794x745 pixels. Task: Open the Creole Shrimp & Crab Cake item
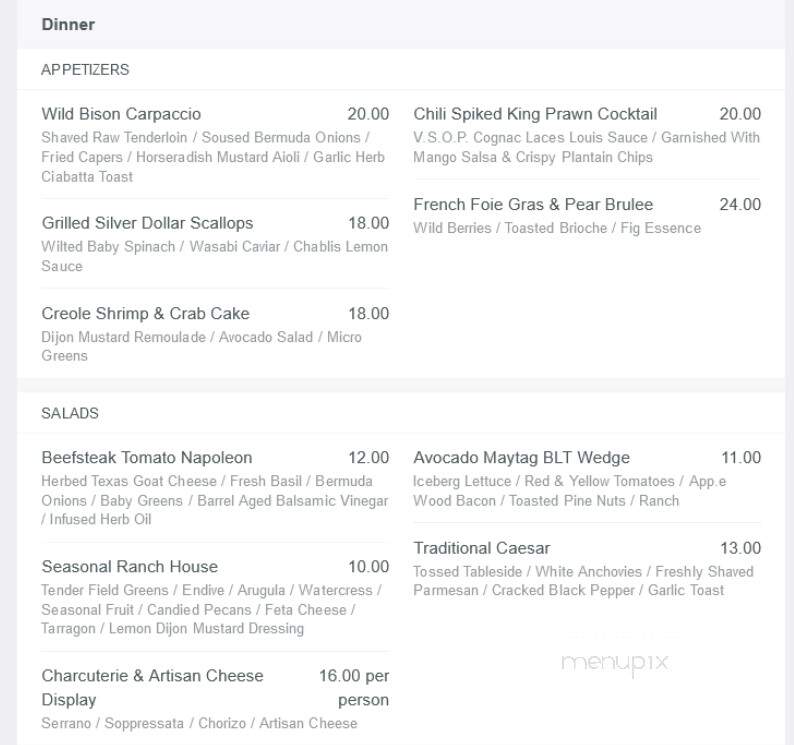(x=145, y=313)
